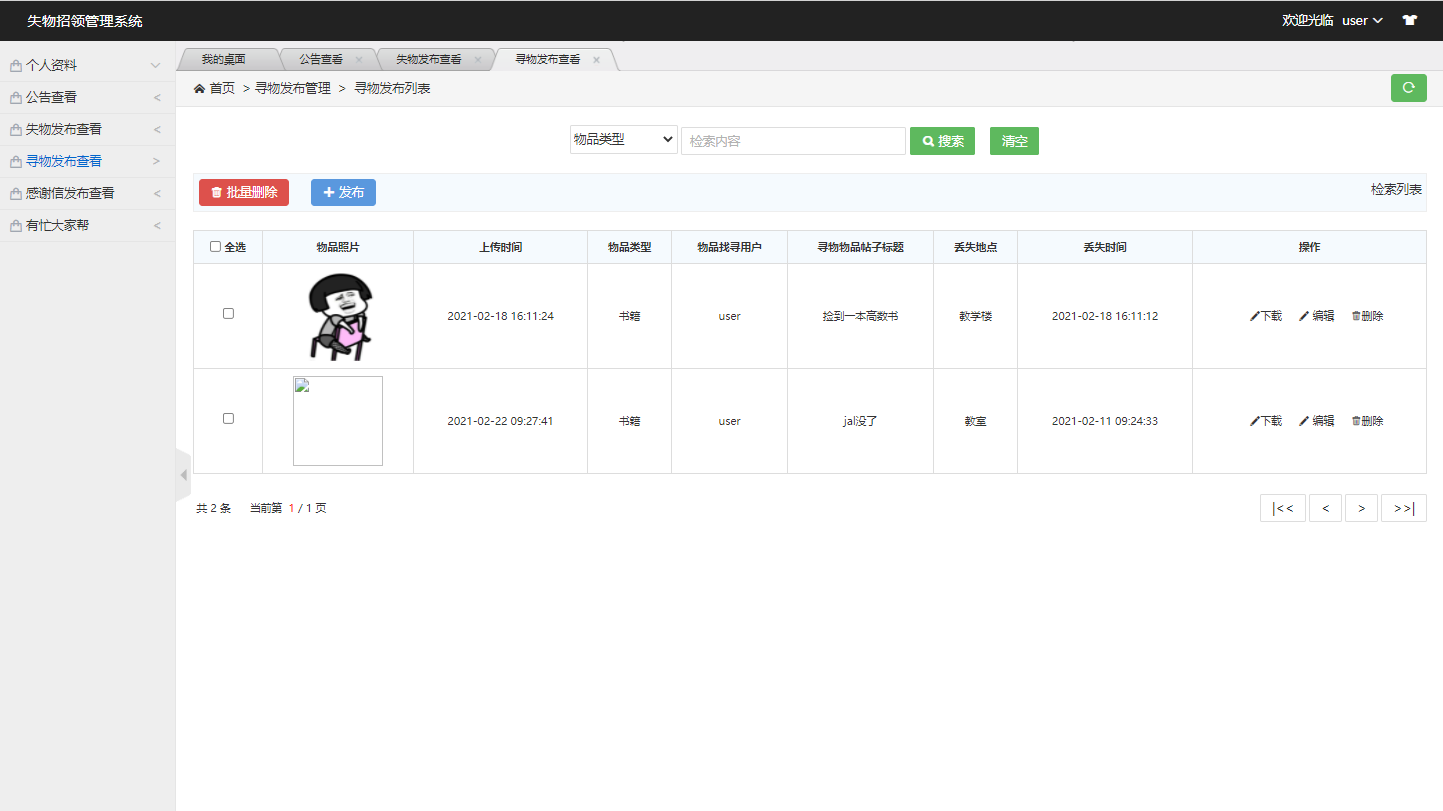This screenshot has height=811, width=1443.
Task: Click the trash icon on 批量删除 button
Action: pyautogui.click(x=217, y=192)
